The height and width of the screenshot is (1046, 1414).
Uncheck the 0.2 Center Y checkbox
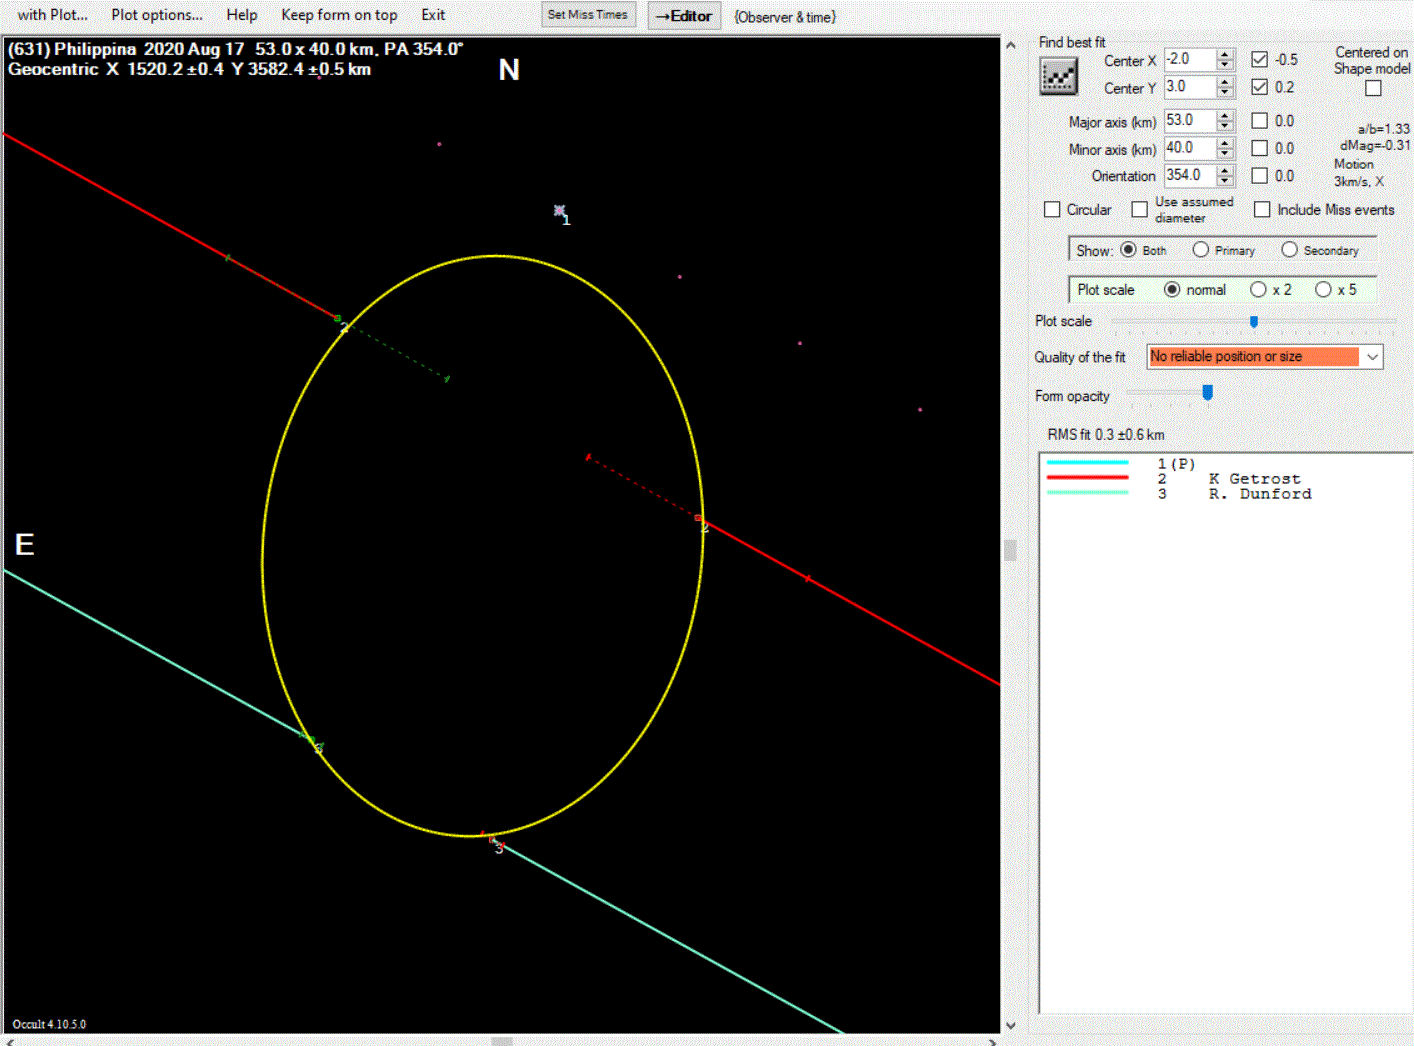point(1260,87)
